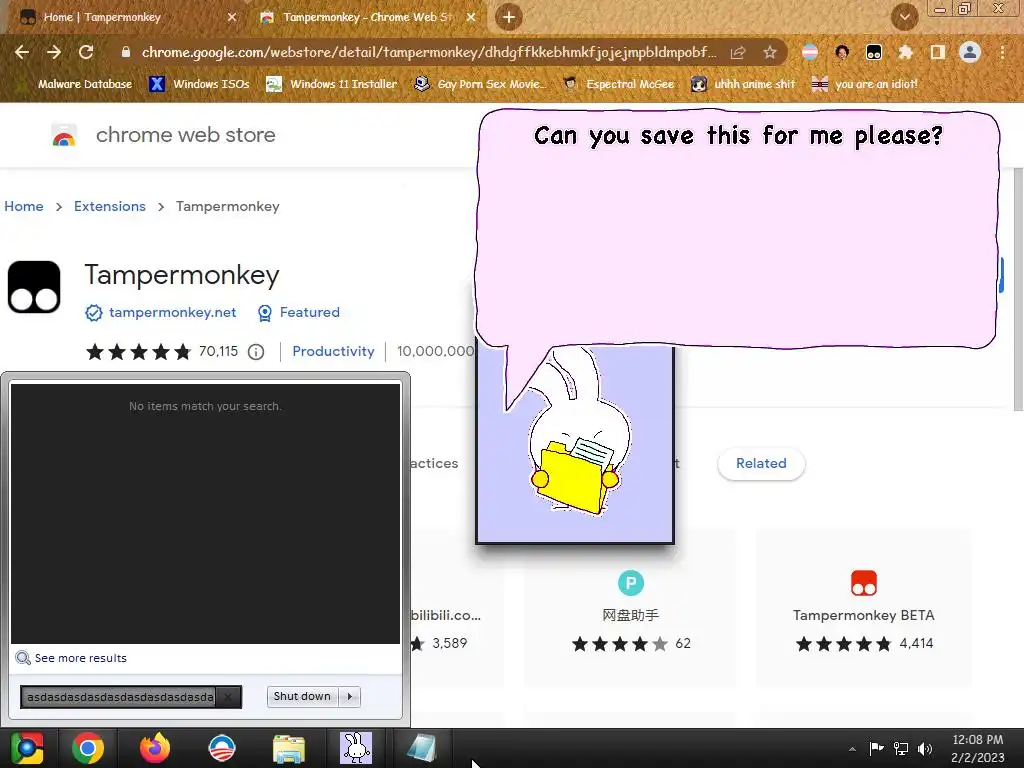Viewport: 1024px width, 768px height.
Task: Close the Home | Tampermonkey tab
Action: coord(232,17)
